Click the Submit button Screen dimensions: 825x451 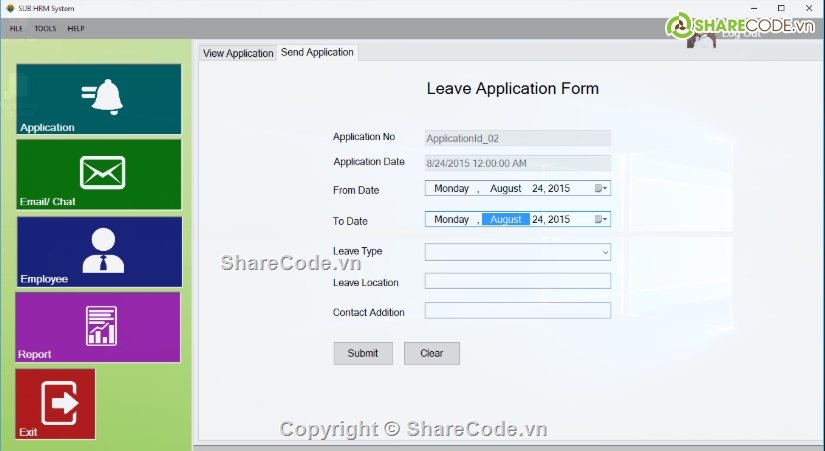click(x=363, y=353)
